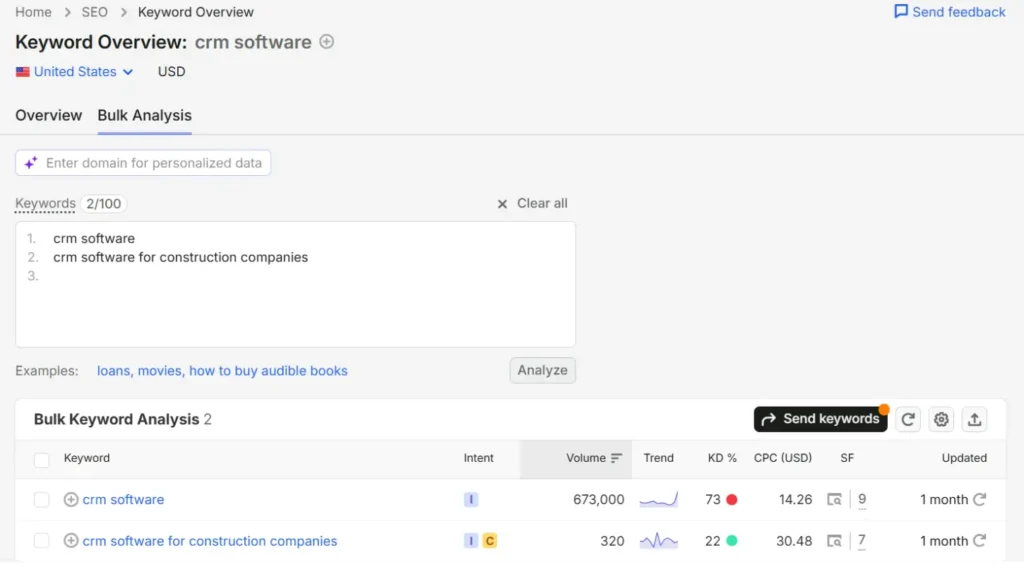Image resolution: width=1024 pixels, height=572 pixels.
Task: Click CPC value 14.26
Action: tap(795, 500)
